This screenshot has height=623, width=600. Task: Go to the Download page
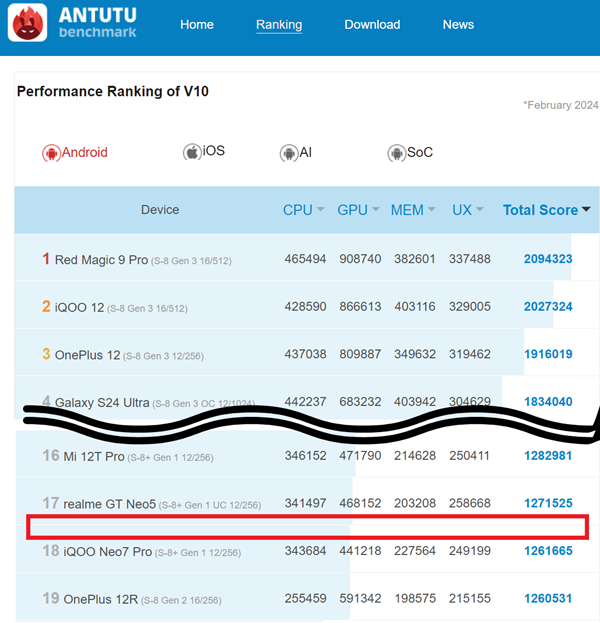click(x=372, y=25)
